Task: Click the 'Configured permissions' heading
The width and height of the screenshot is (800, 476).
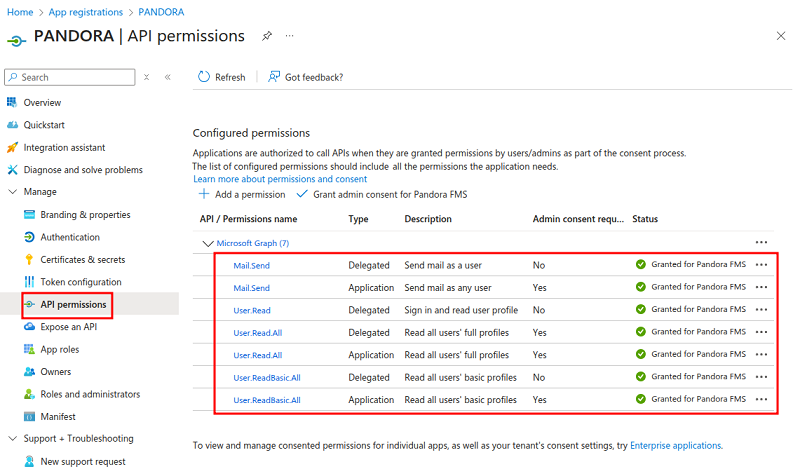Action: [x=251, y=133]
